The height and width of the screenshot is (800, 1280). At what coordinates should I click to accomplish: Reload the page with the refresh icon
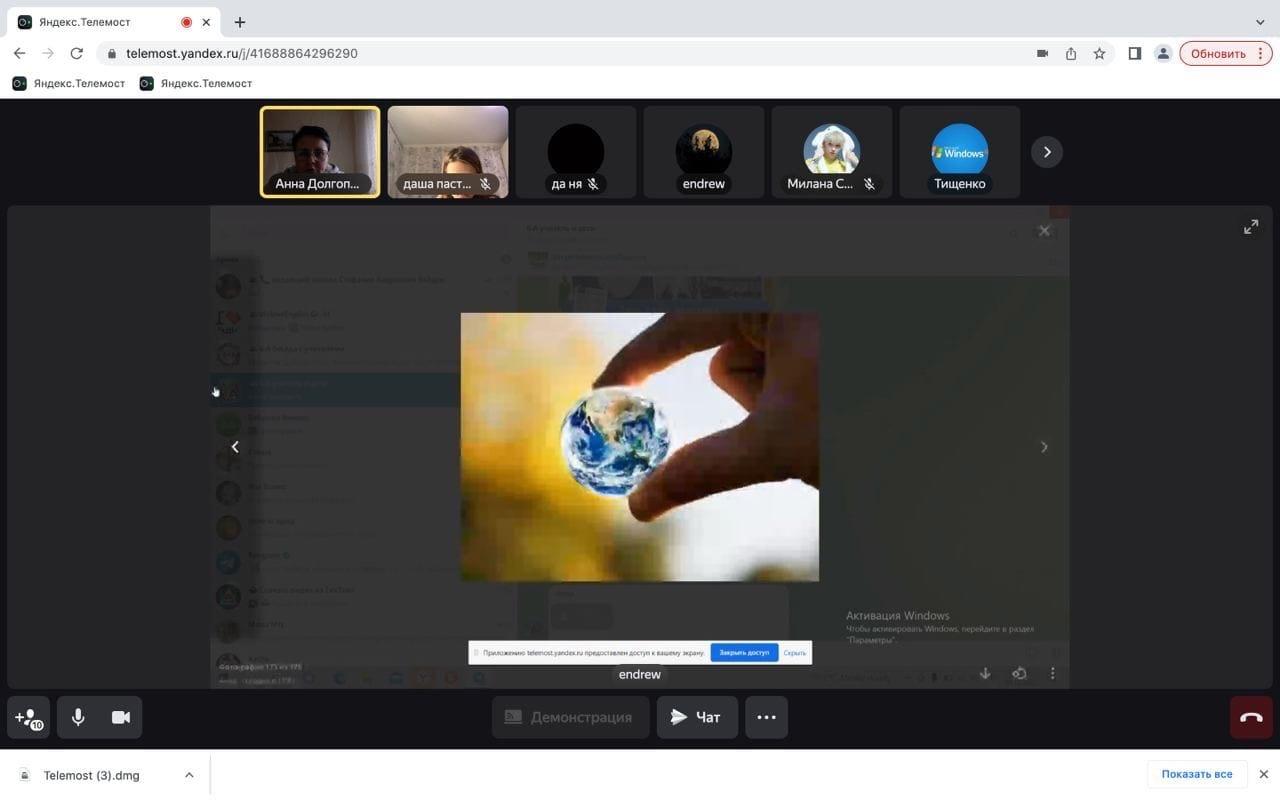pyautogui.click(x=76, y=54)
